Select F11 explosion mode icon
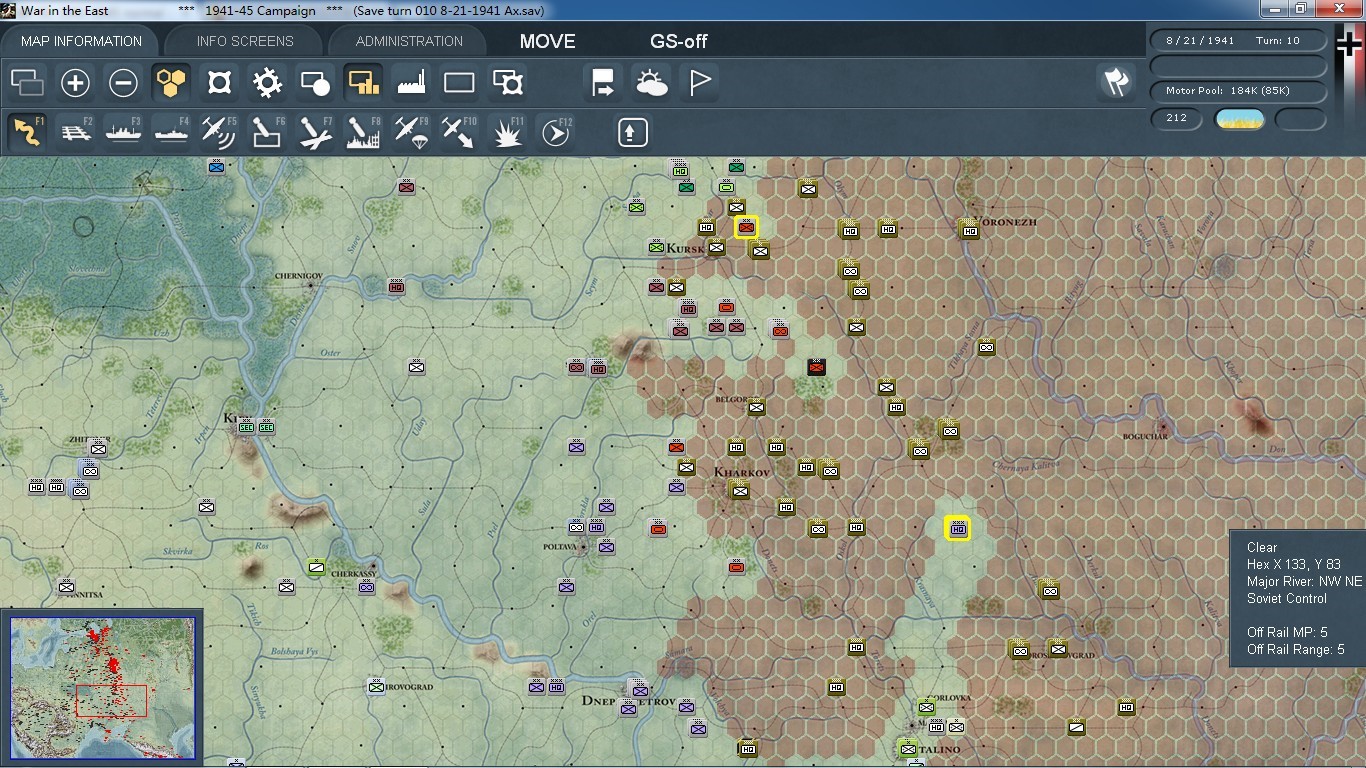 tap(507, 131)
